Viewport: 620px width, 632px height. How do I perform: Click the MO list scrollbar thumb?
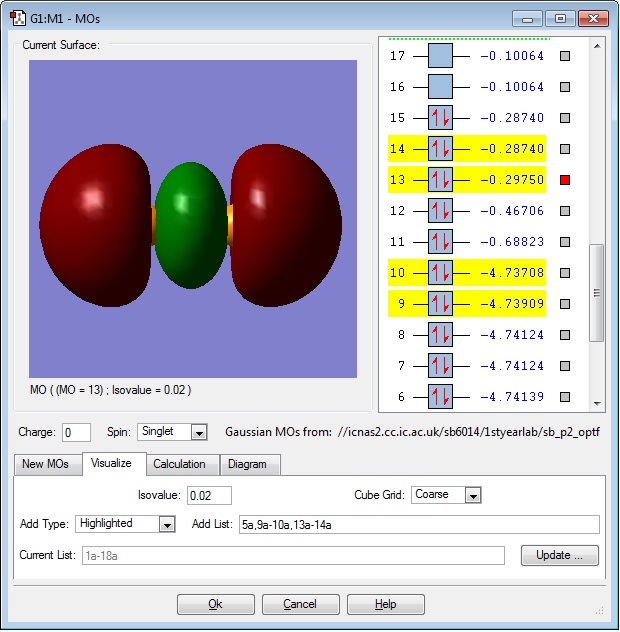[597, 293]
